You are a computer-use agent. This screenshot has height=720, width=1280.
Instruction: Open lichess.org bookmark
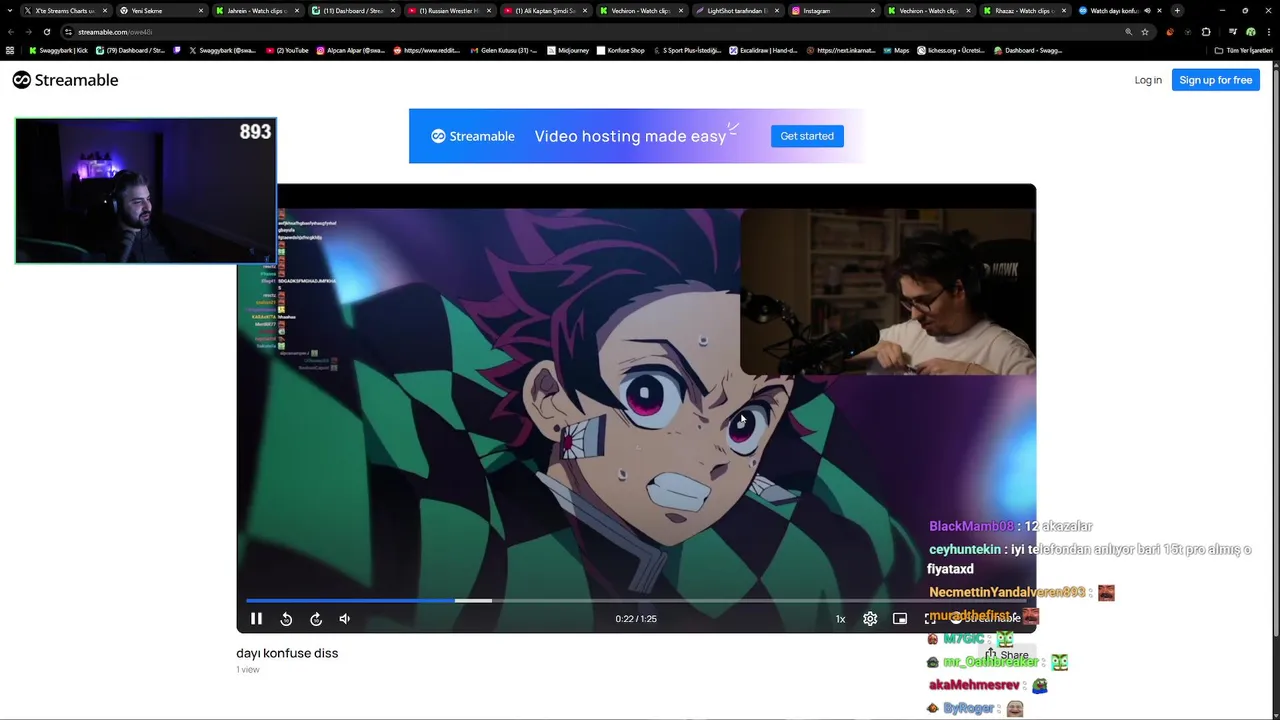(x=950, y=50)
